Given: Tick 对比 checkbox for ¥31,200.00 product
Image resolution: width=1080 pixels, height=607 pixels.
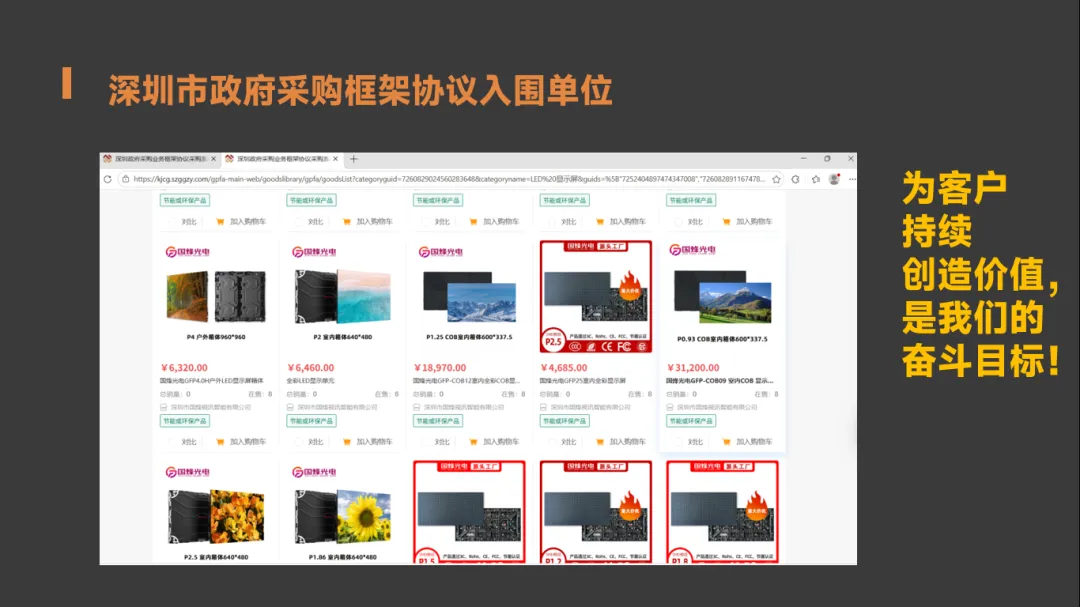Looking at the screenshot, I should click(678, 442).
